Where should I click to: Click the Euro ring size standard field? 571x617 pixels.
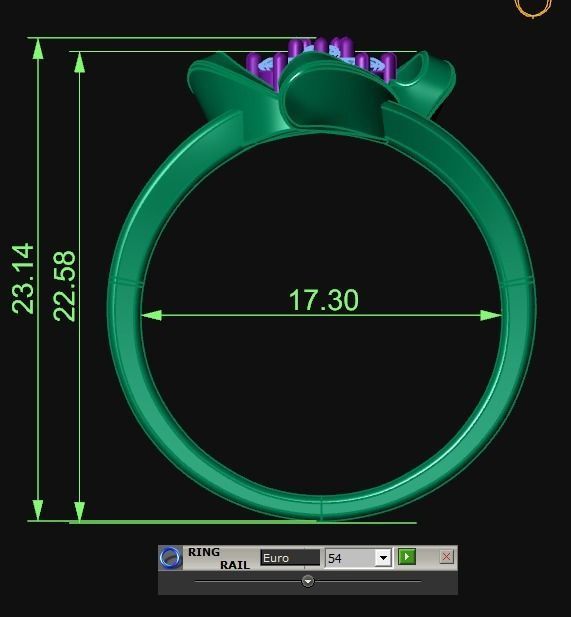coord(290,558)
